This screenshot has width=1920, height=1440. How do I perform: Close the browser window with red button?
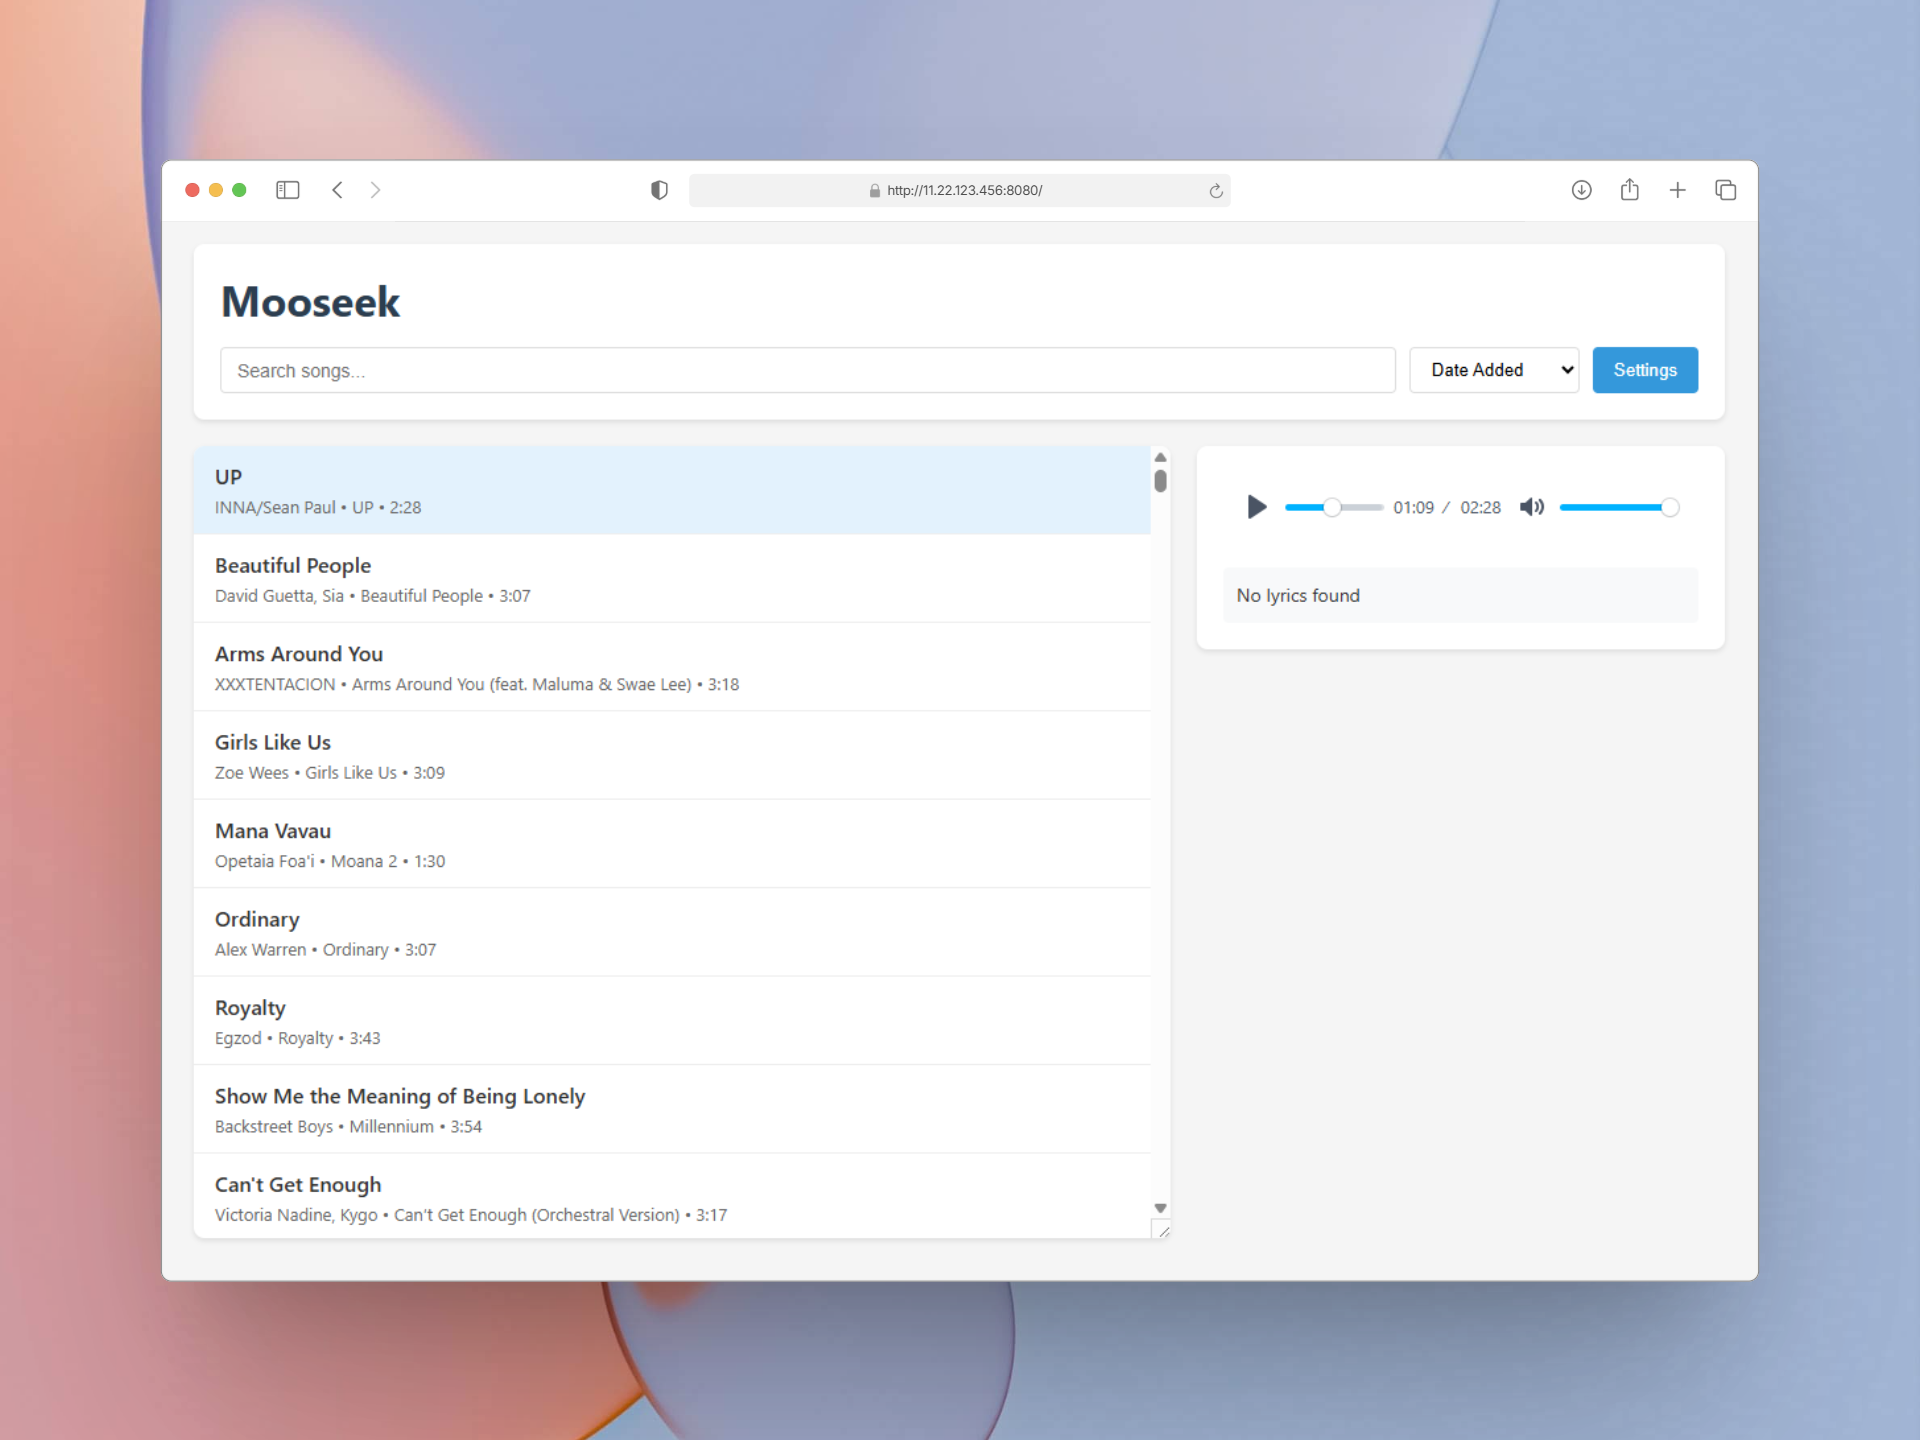[x=192, y=190]
